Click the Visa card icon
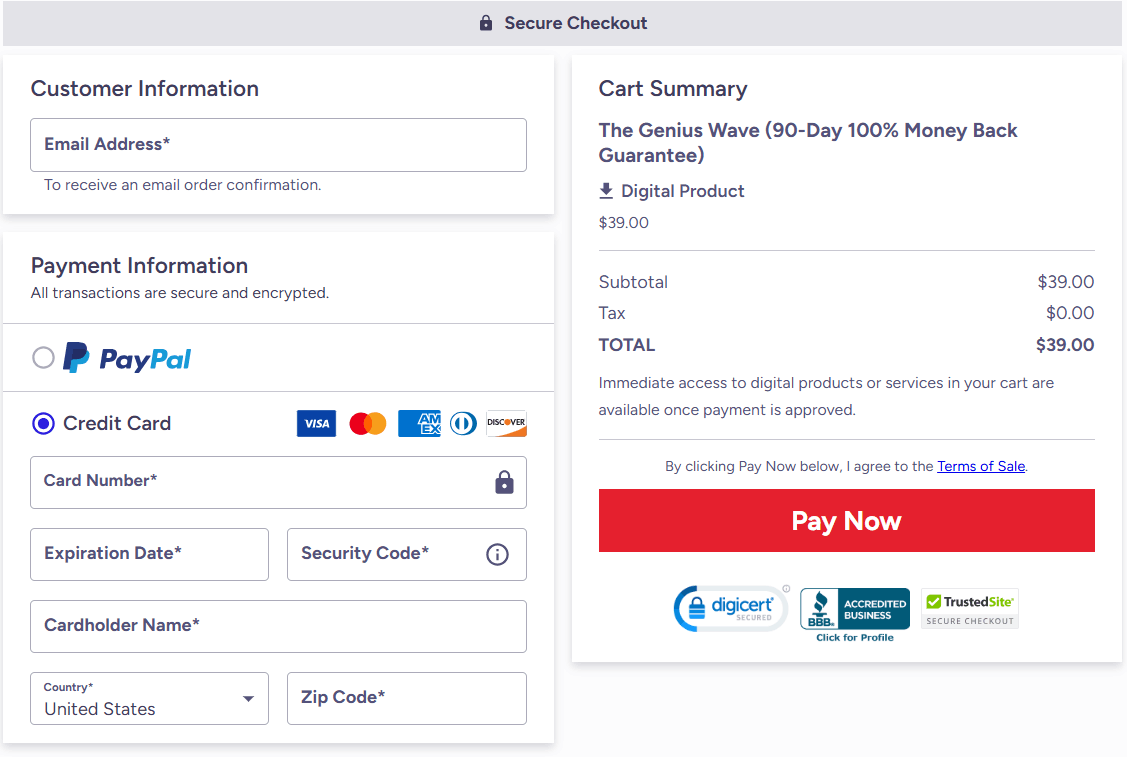 (x=316, y=423)
